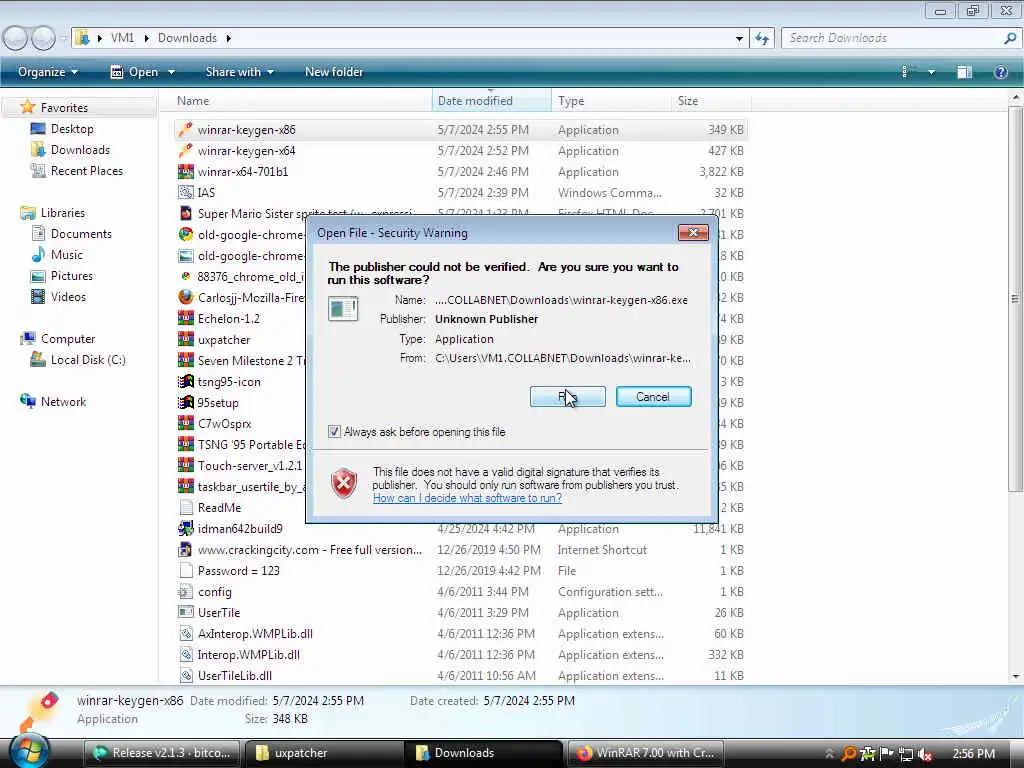The image size is (1024, 768).
Task: Click the AxInterop.WMPLib.dll file icon
Action: pyautogui.click(x=186, y=633)
